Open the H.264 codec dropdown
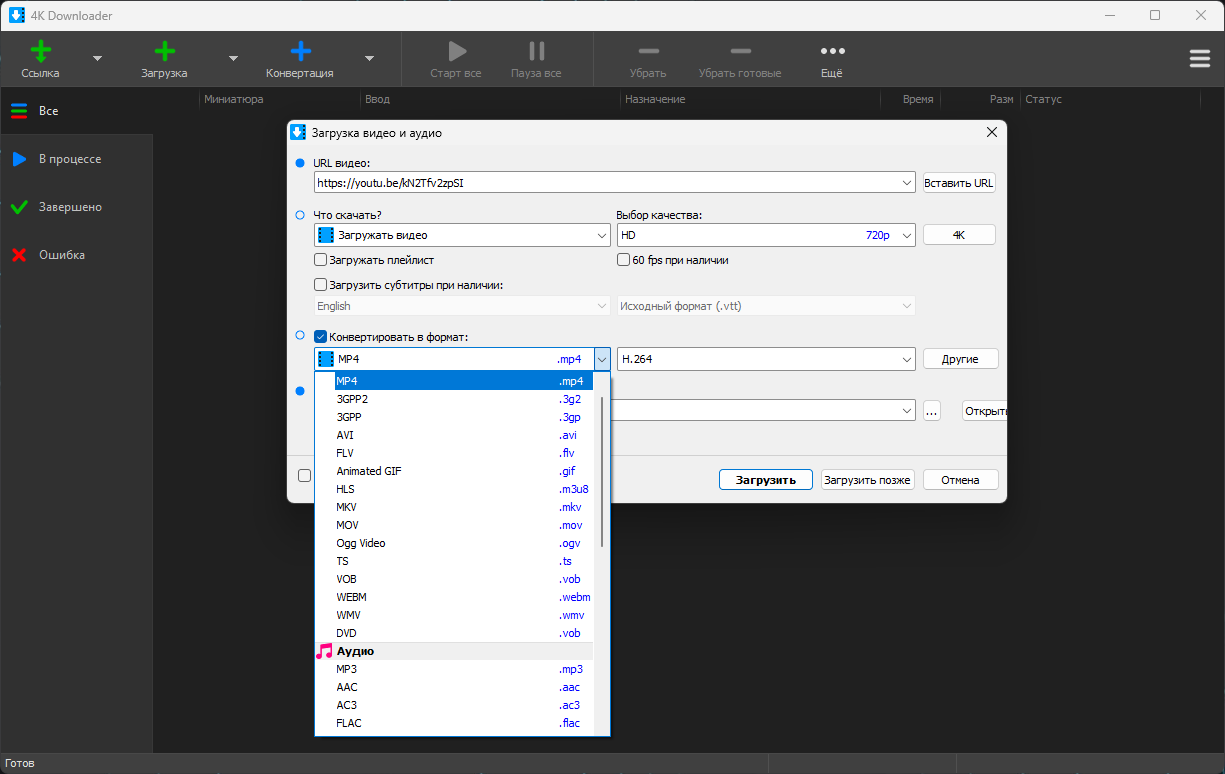1225x774 pixels. [x=907, y=359]
